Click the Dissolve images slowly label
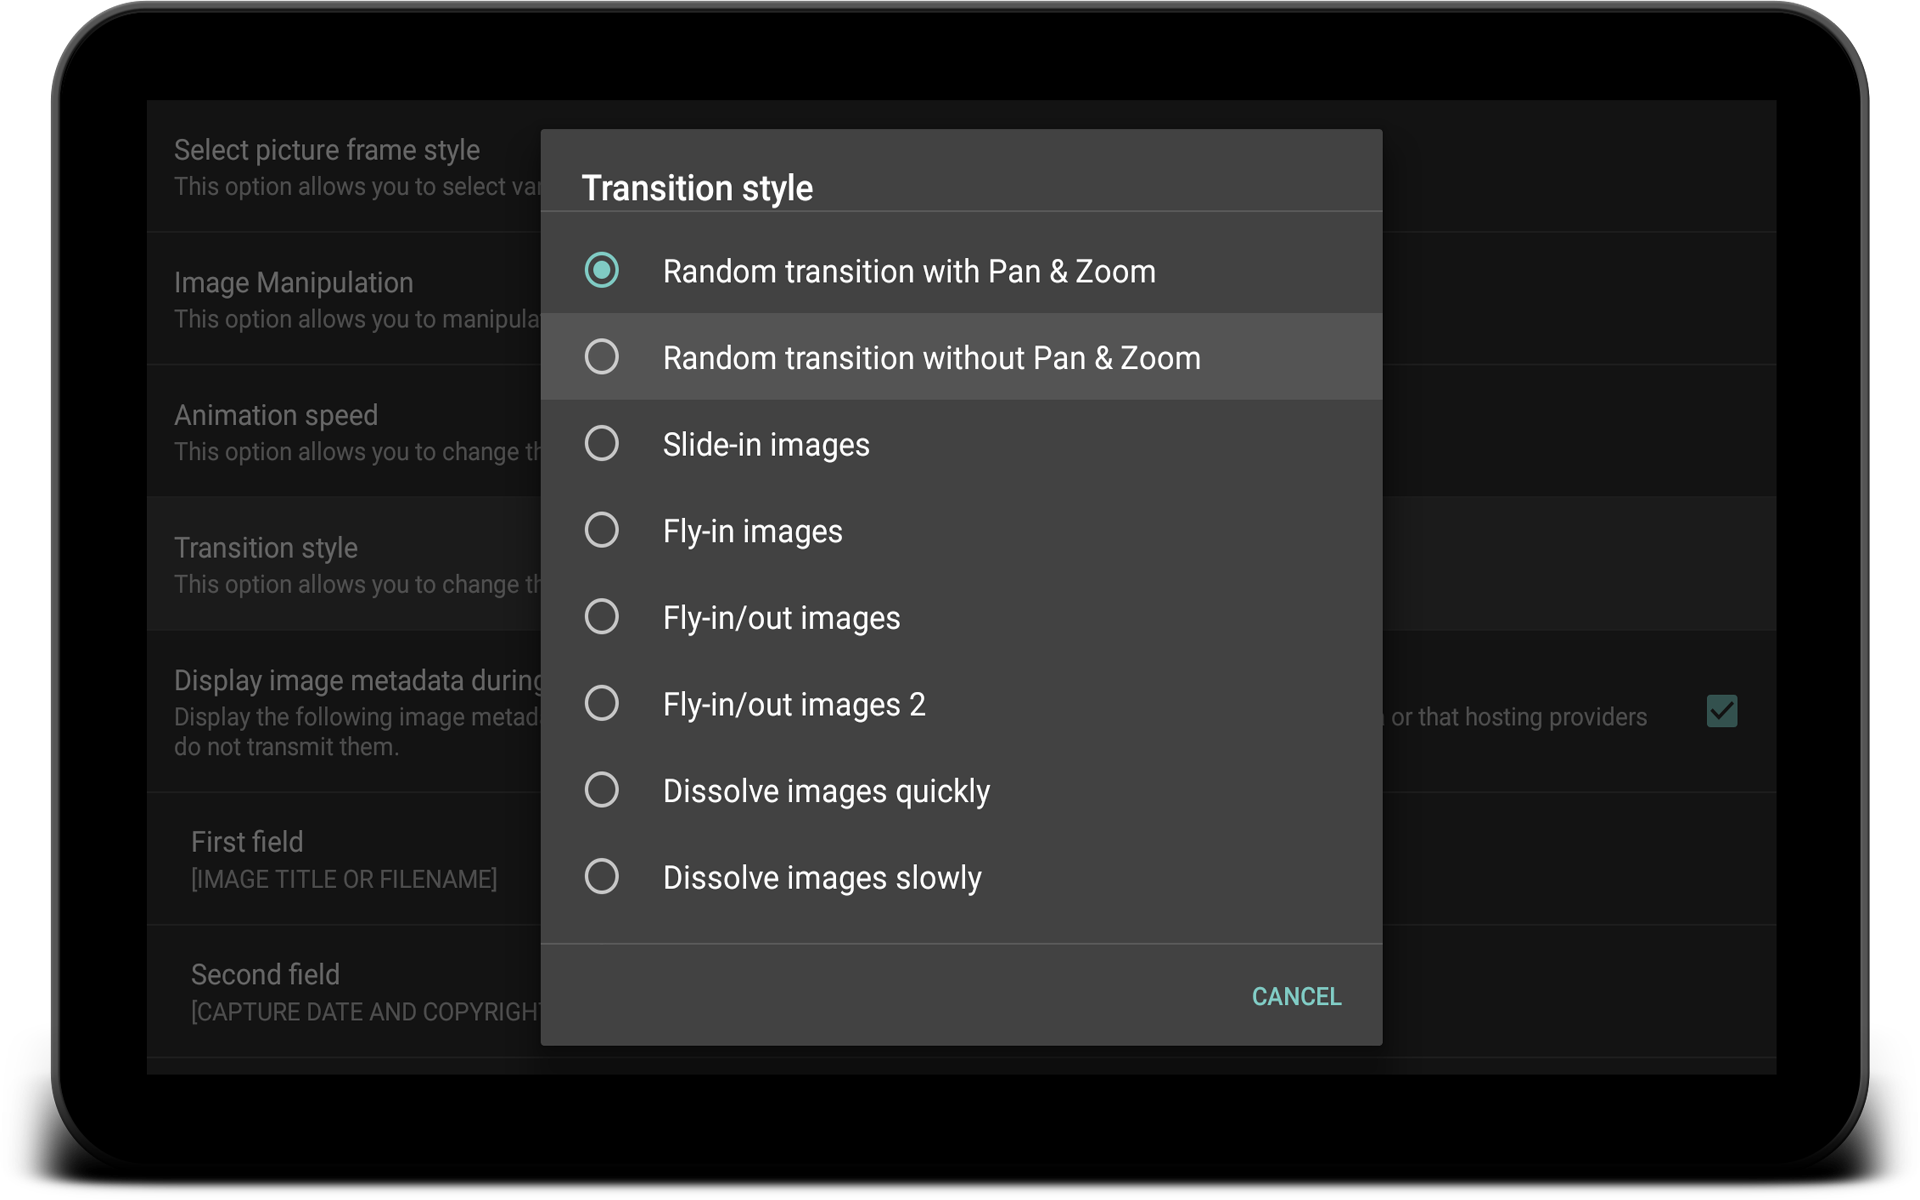The image size is (1920, 1200). [822, 878]
